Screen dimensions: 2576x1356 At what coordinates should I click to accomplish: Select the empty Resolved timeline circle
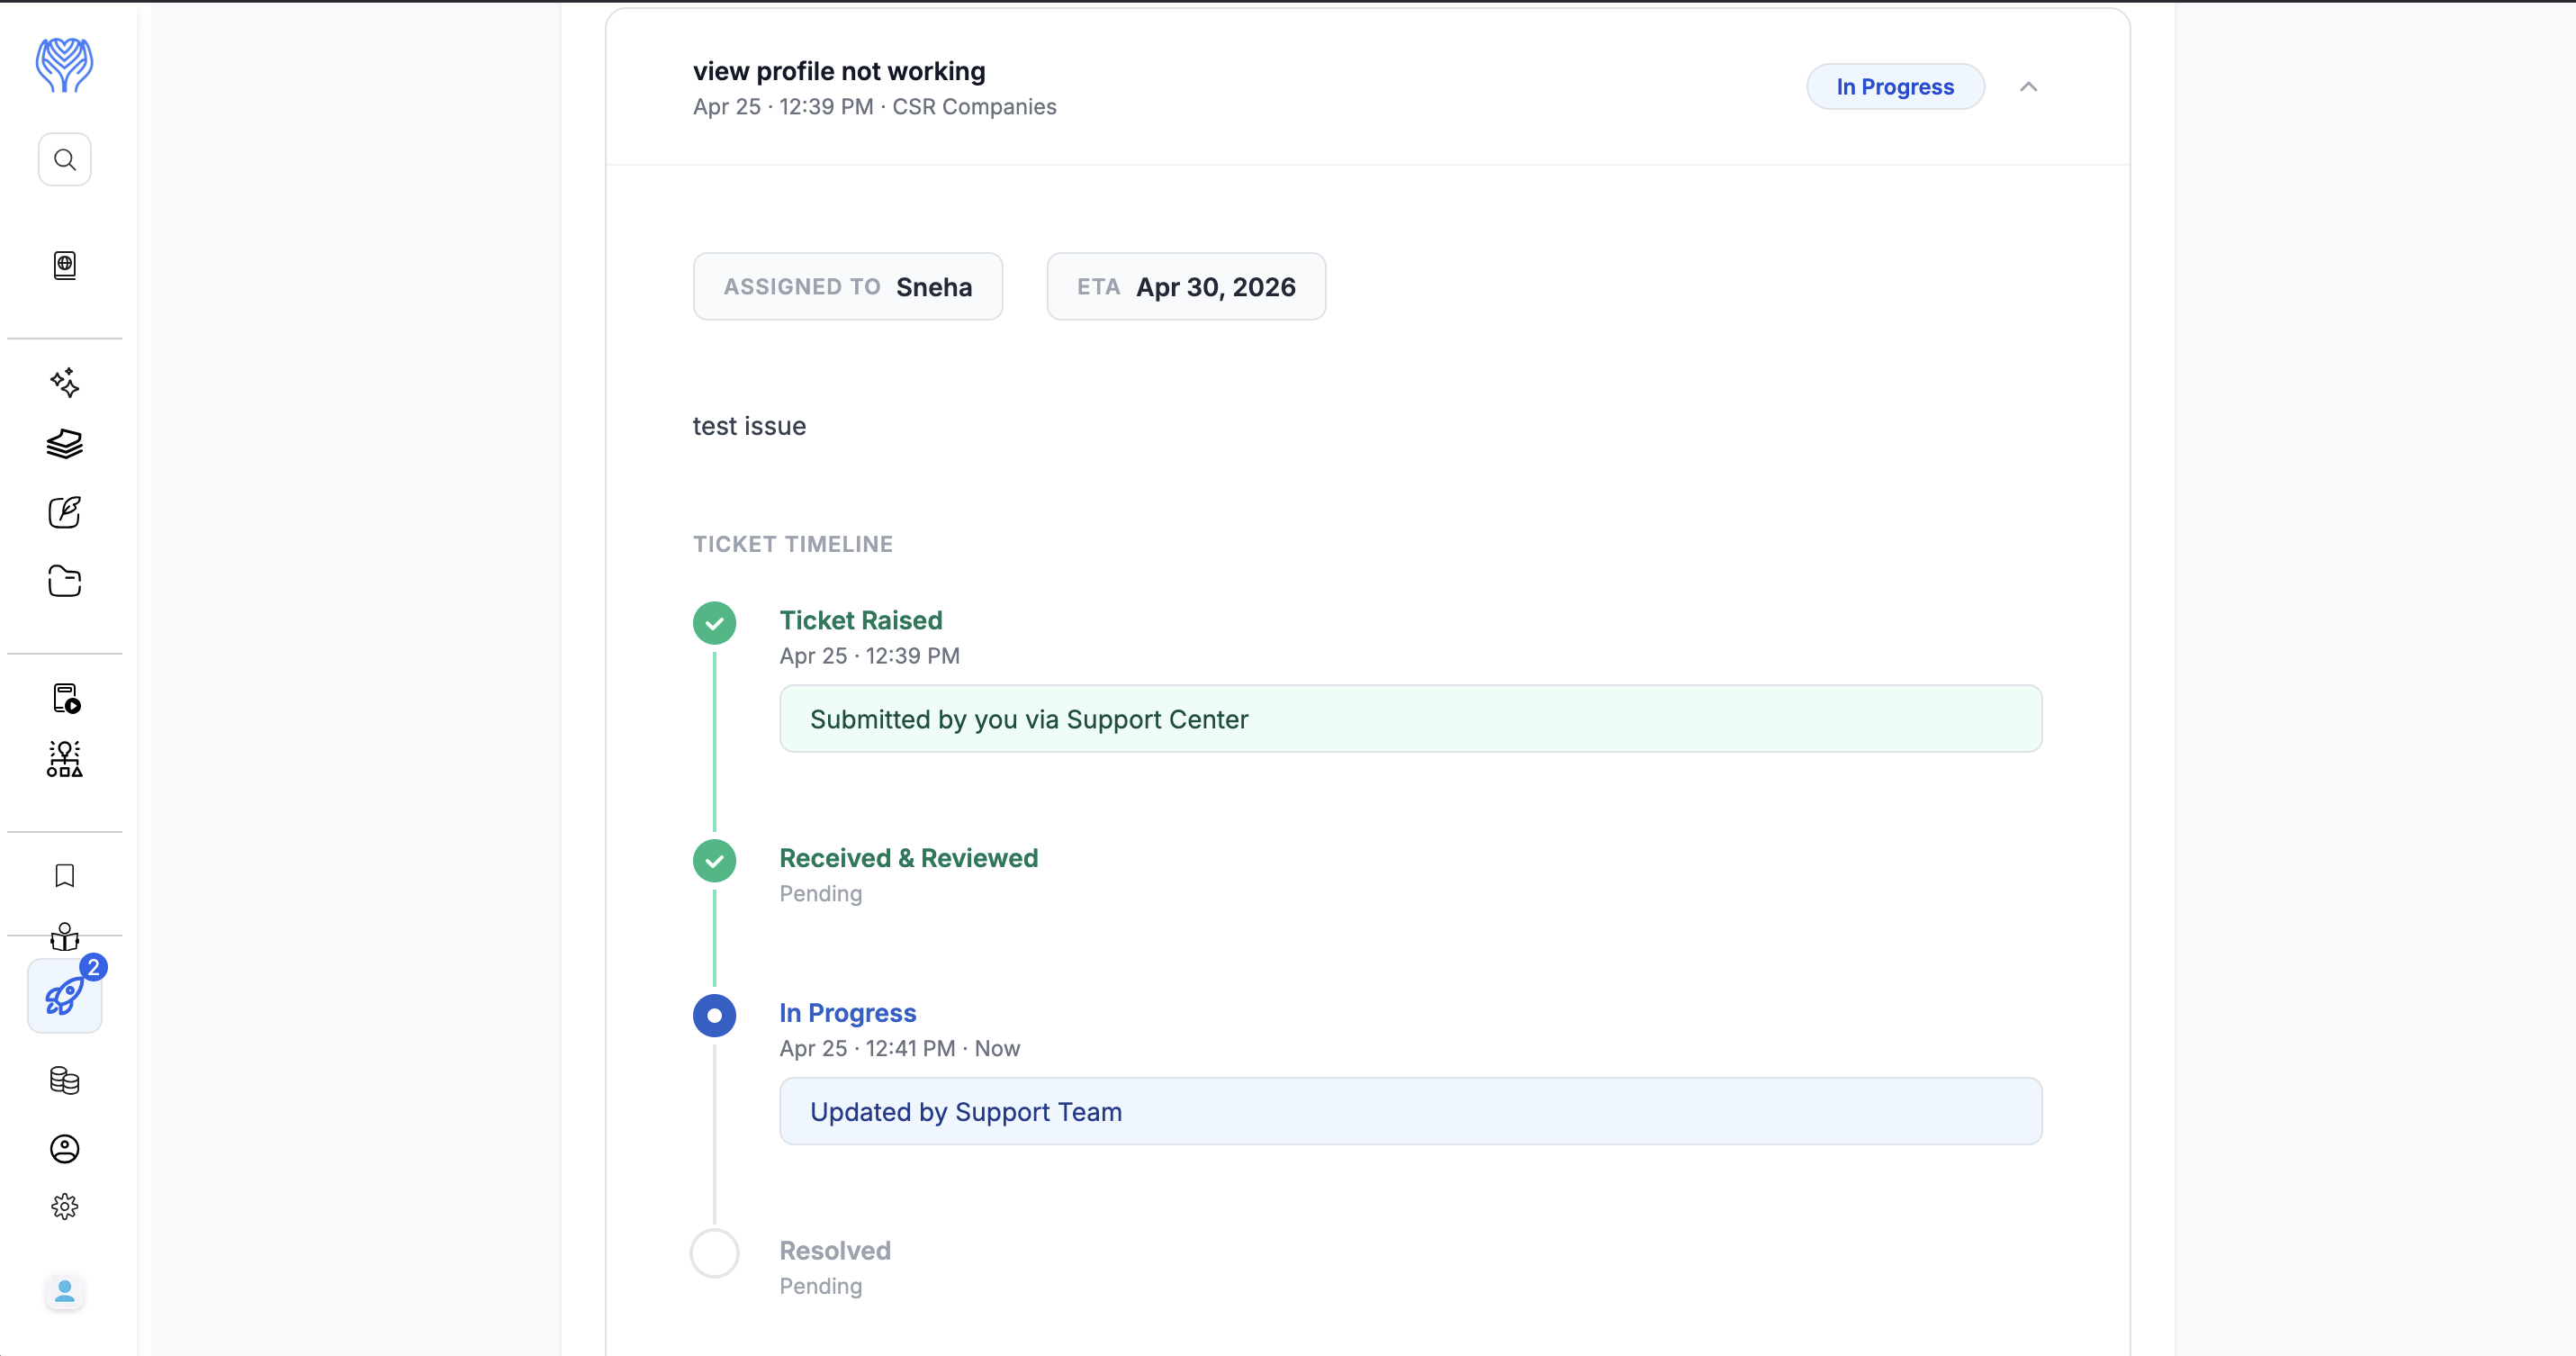[x=714, y=1254]
